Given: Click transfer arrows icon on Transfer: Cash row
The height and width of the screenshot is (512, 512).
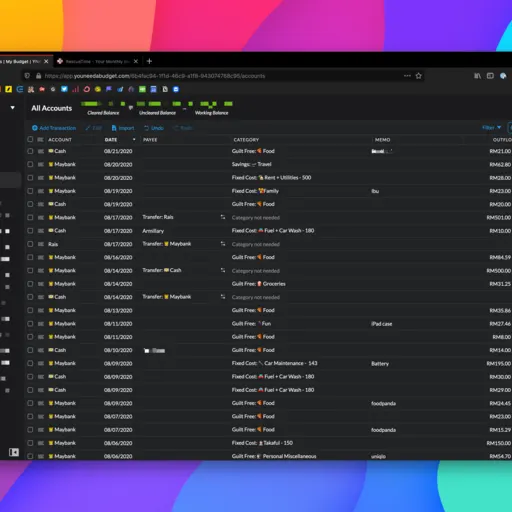Looking at the screenshot, I should pos(223,270).
